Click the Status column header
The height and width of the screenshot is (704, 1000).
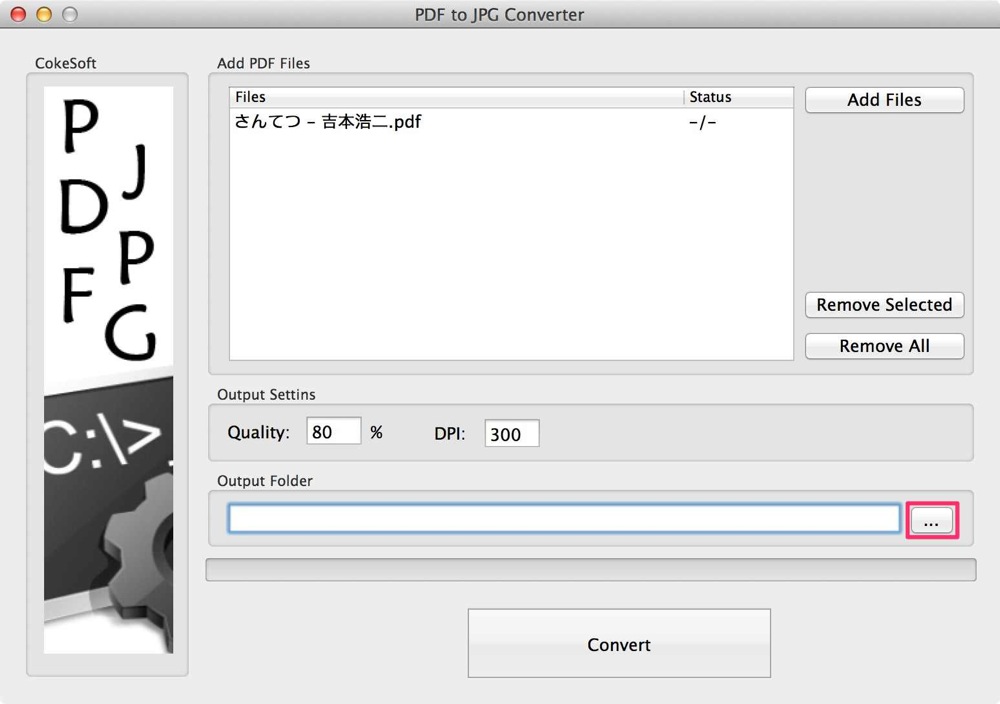(739, 97)
